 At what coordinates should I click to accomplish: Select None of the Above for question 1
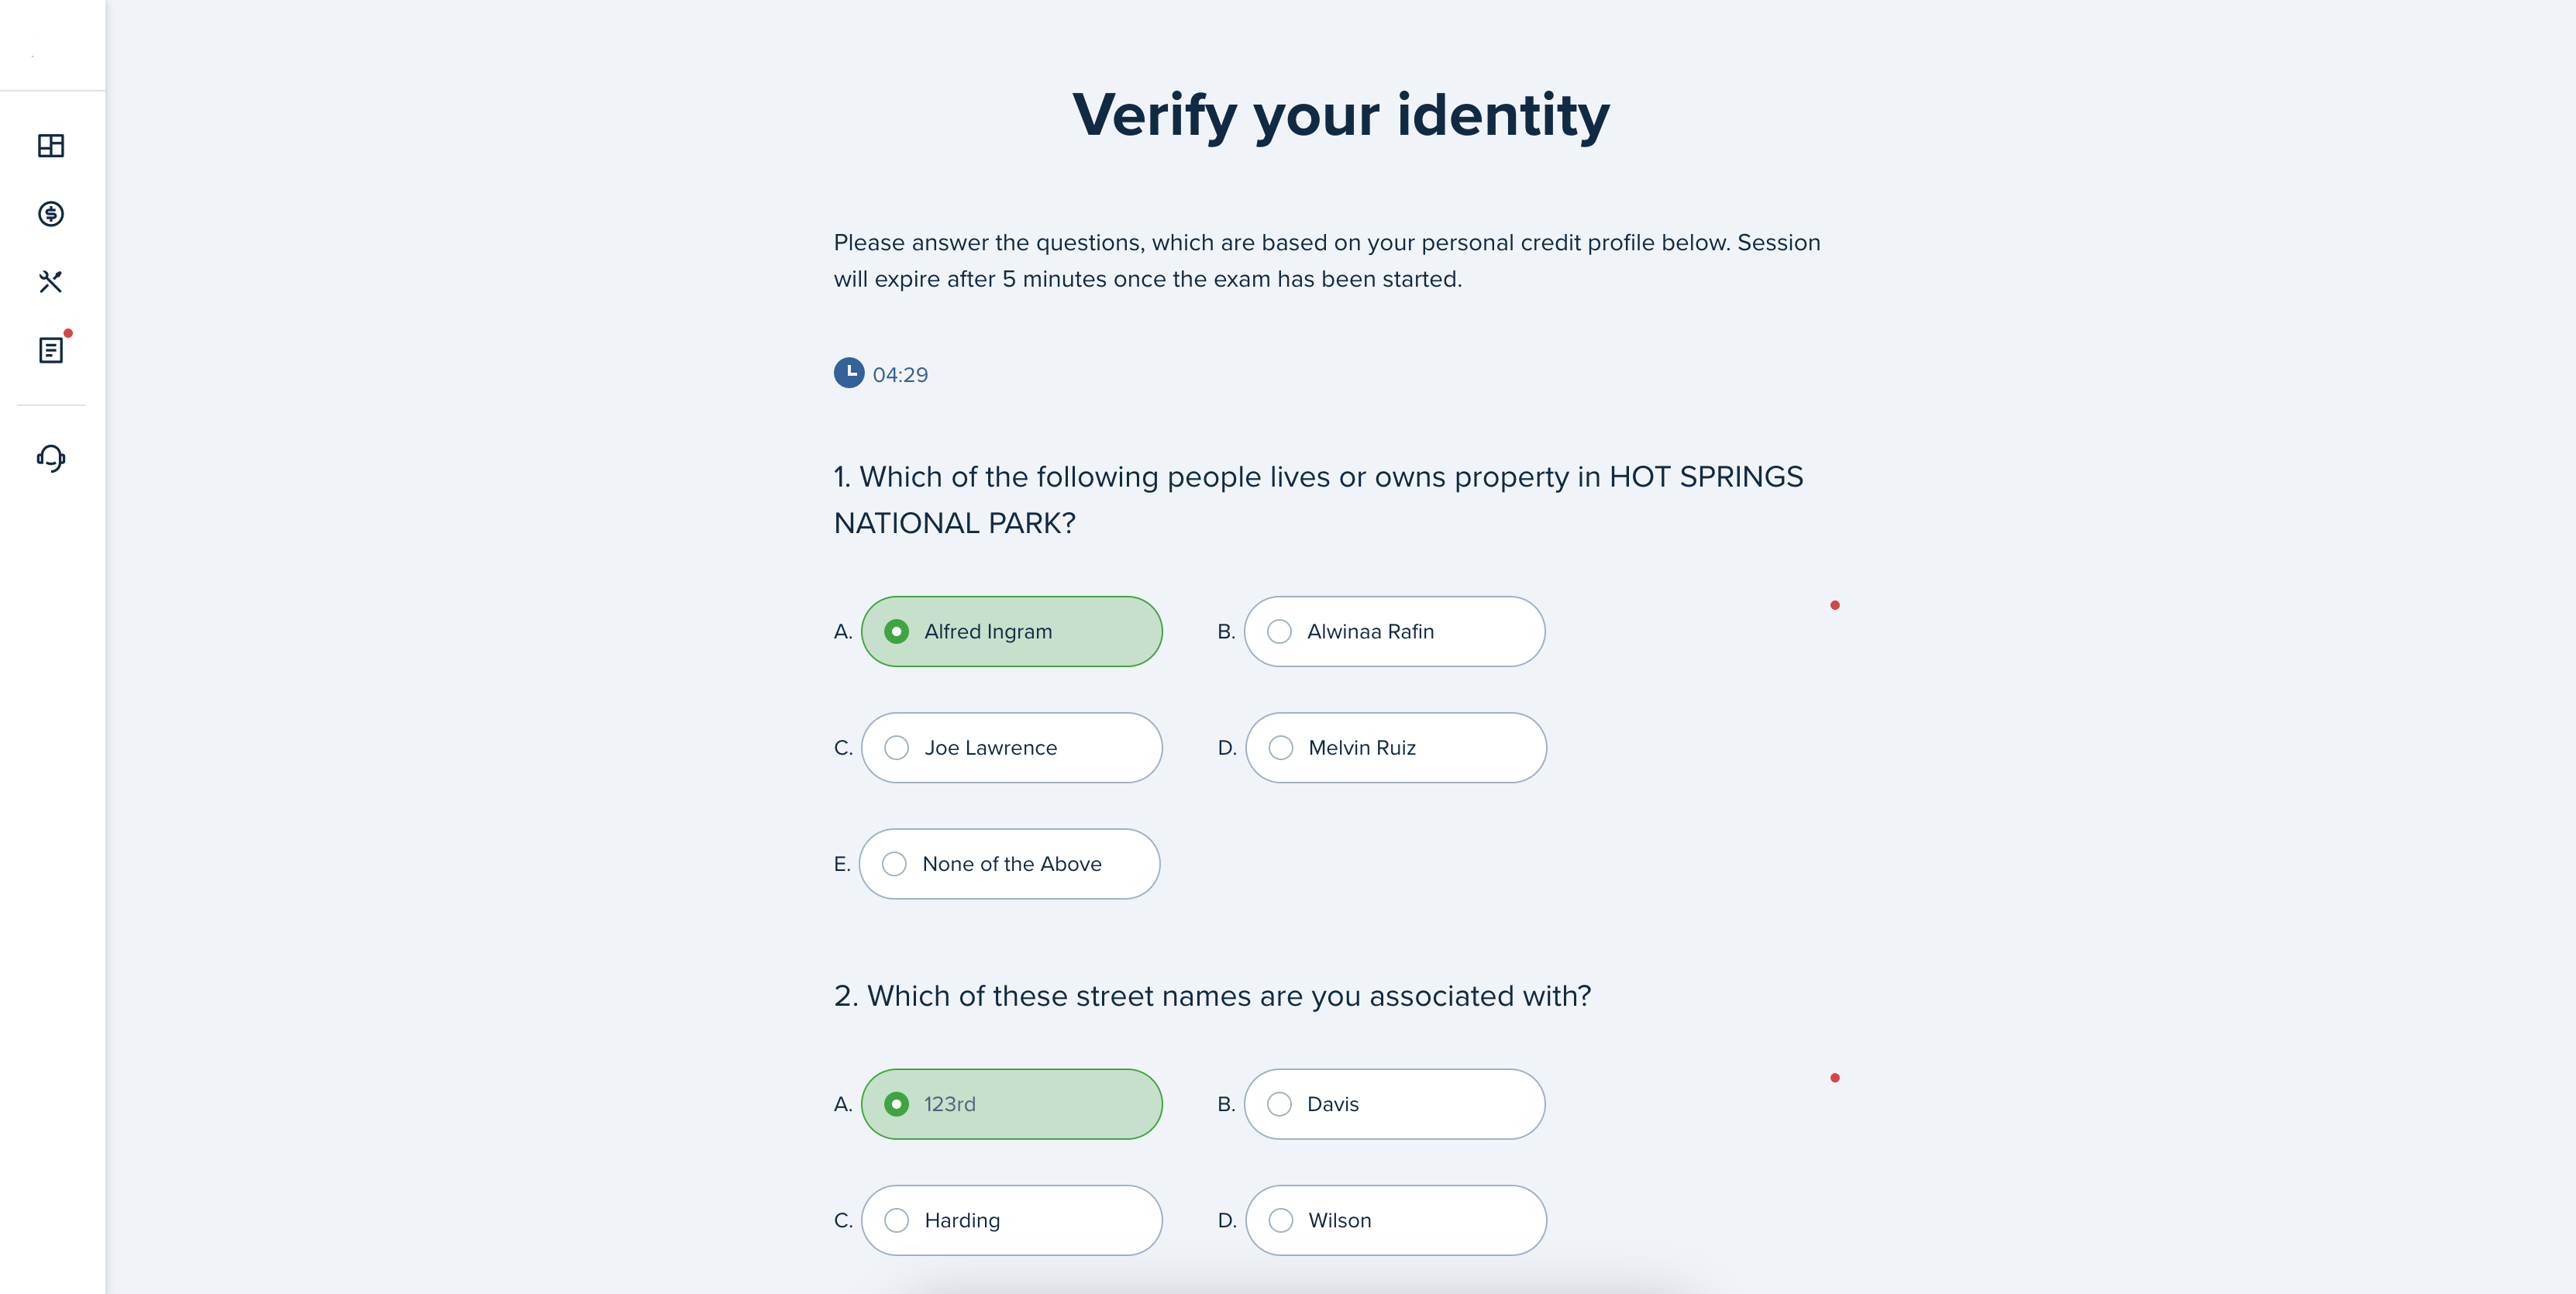[1009, 864]
